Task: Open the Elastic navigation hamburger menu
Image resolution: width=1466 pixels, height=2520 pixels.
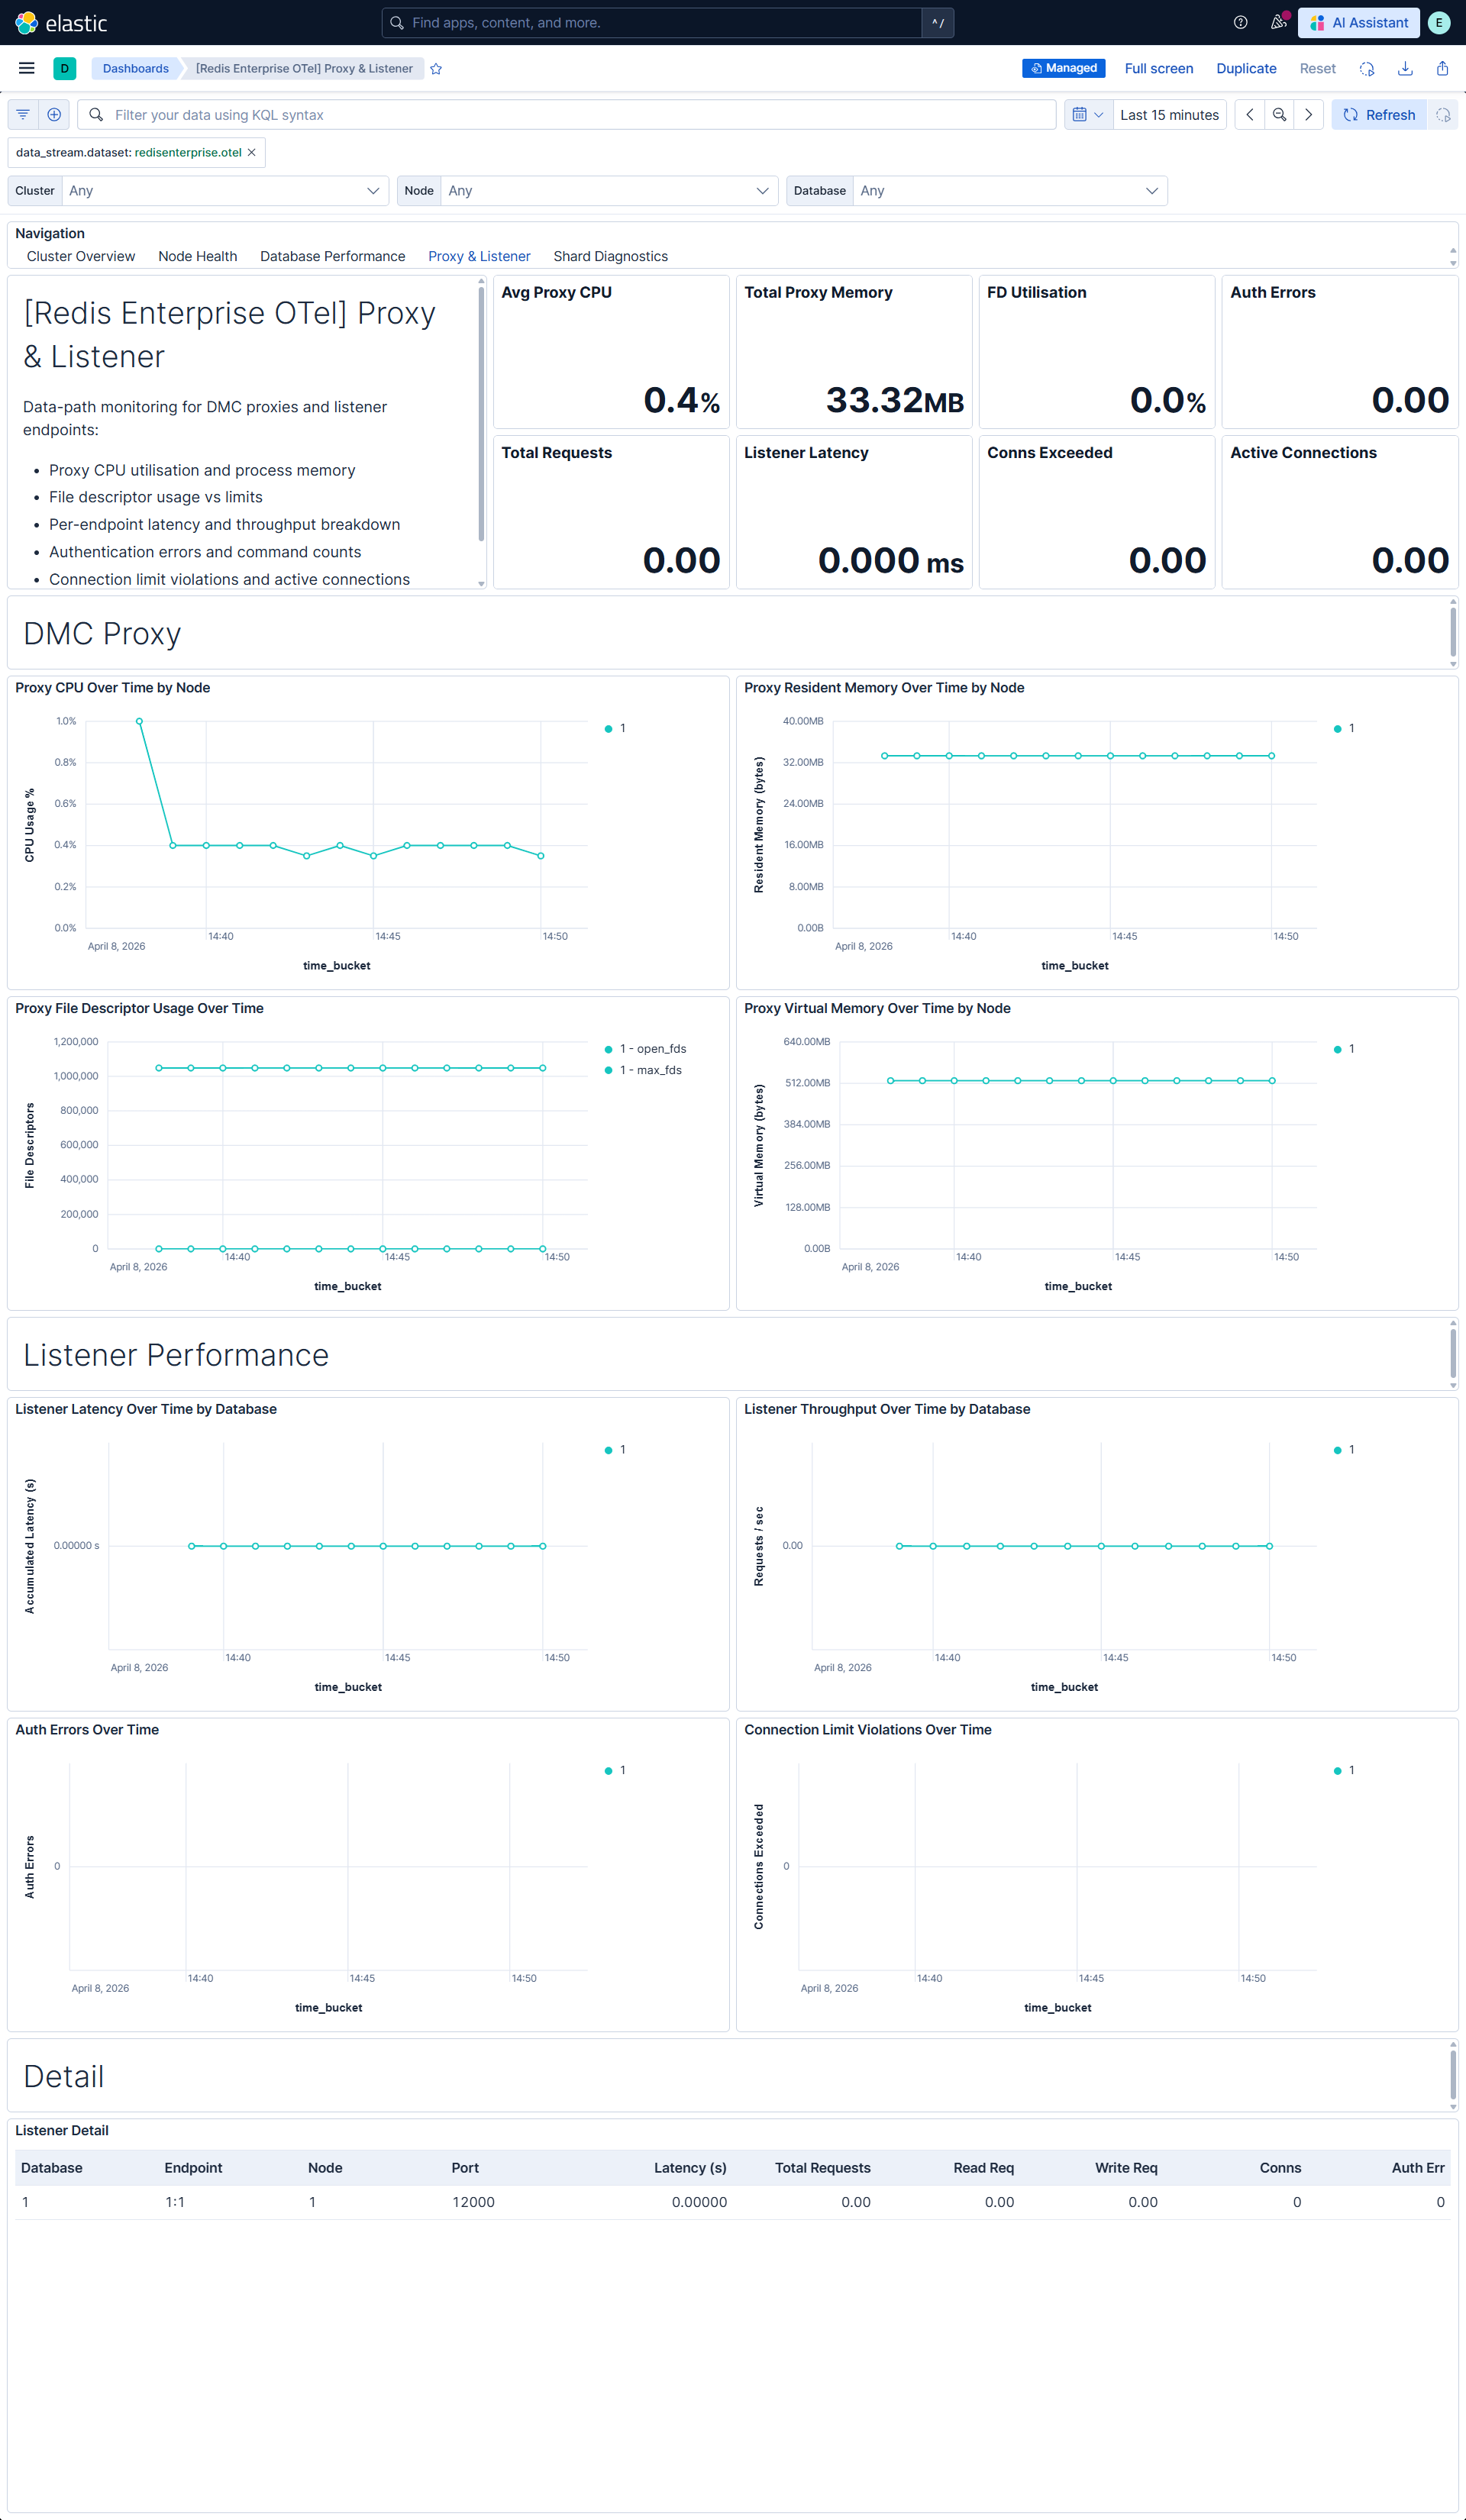Action: (x=26, y=68)
